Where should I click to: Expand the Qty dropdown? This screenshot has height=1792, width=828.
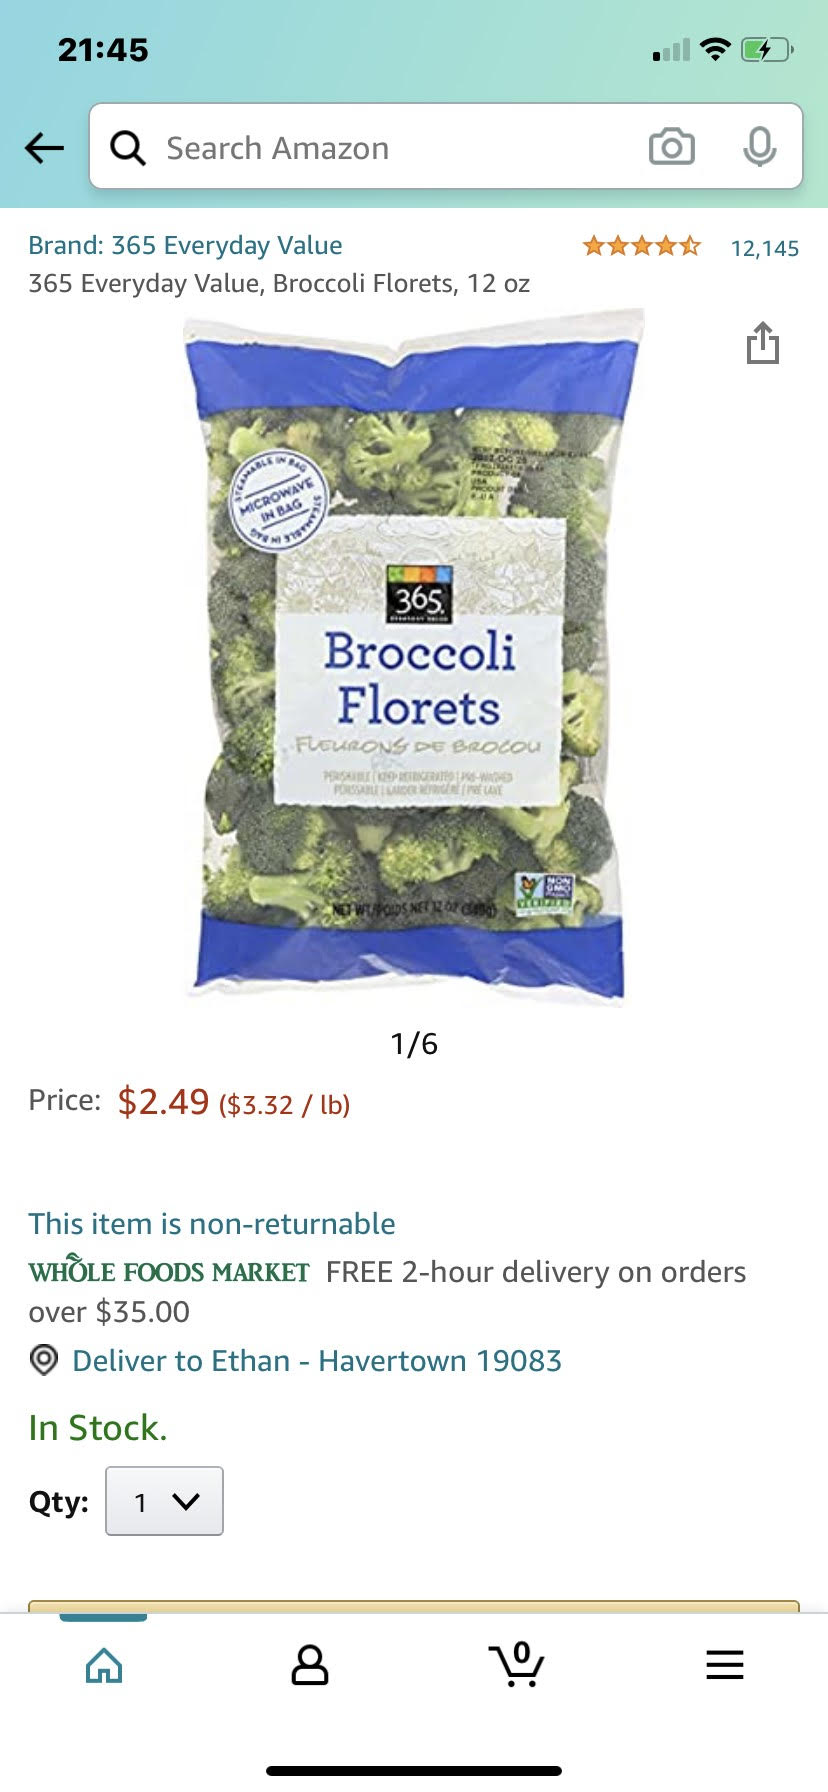pyautogui.click(x=164, y=1501)
